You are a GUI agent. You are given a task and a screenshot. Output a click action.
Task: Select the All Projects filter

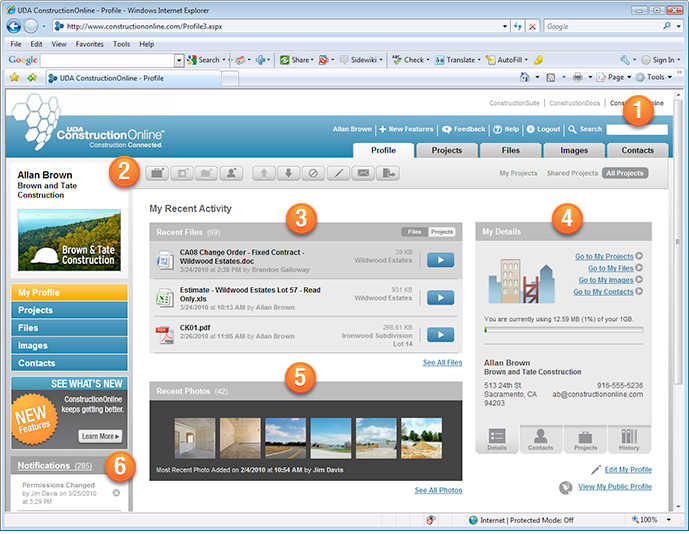coord(625,173)
